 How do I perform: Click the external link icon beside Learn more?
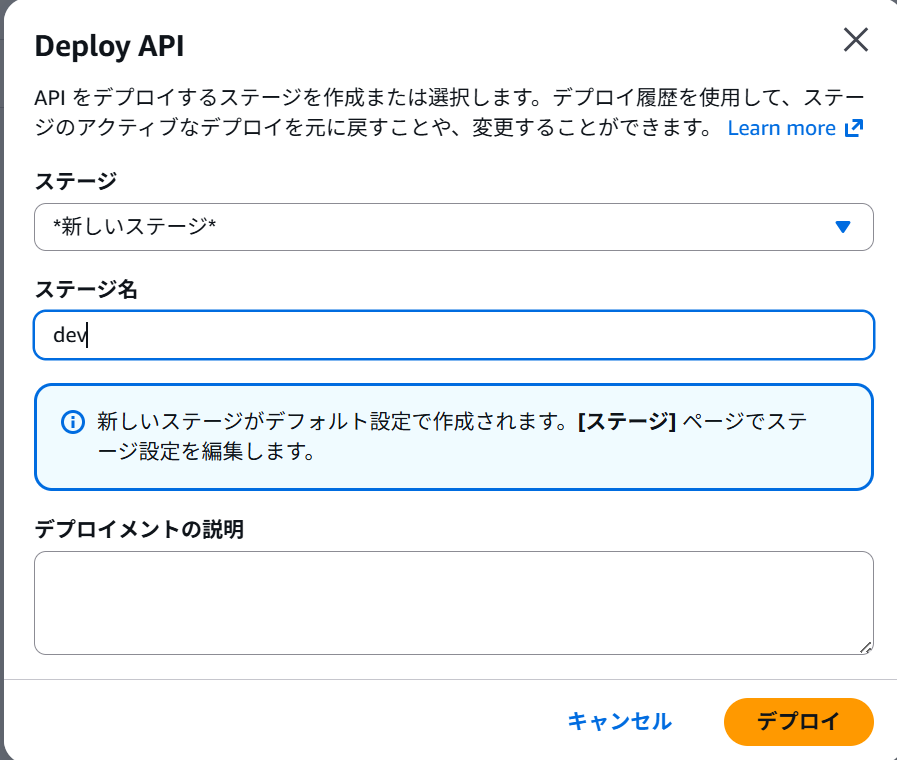coord(856,128)
